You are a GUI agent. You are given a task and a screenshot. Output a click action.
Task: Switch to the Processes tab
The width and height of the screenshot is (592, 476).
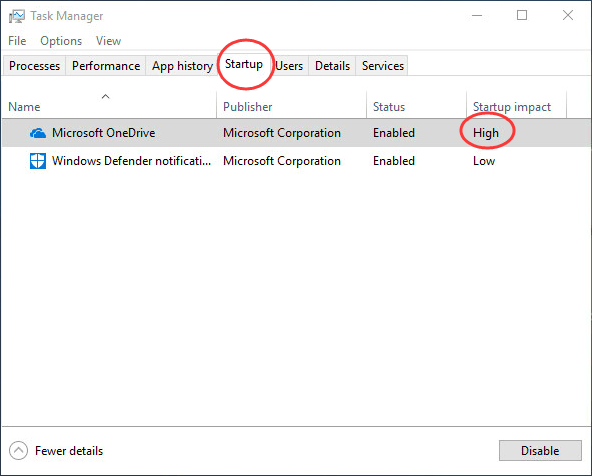[x=34, y=66]
